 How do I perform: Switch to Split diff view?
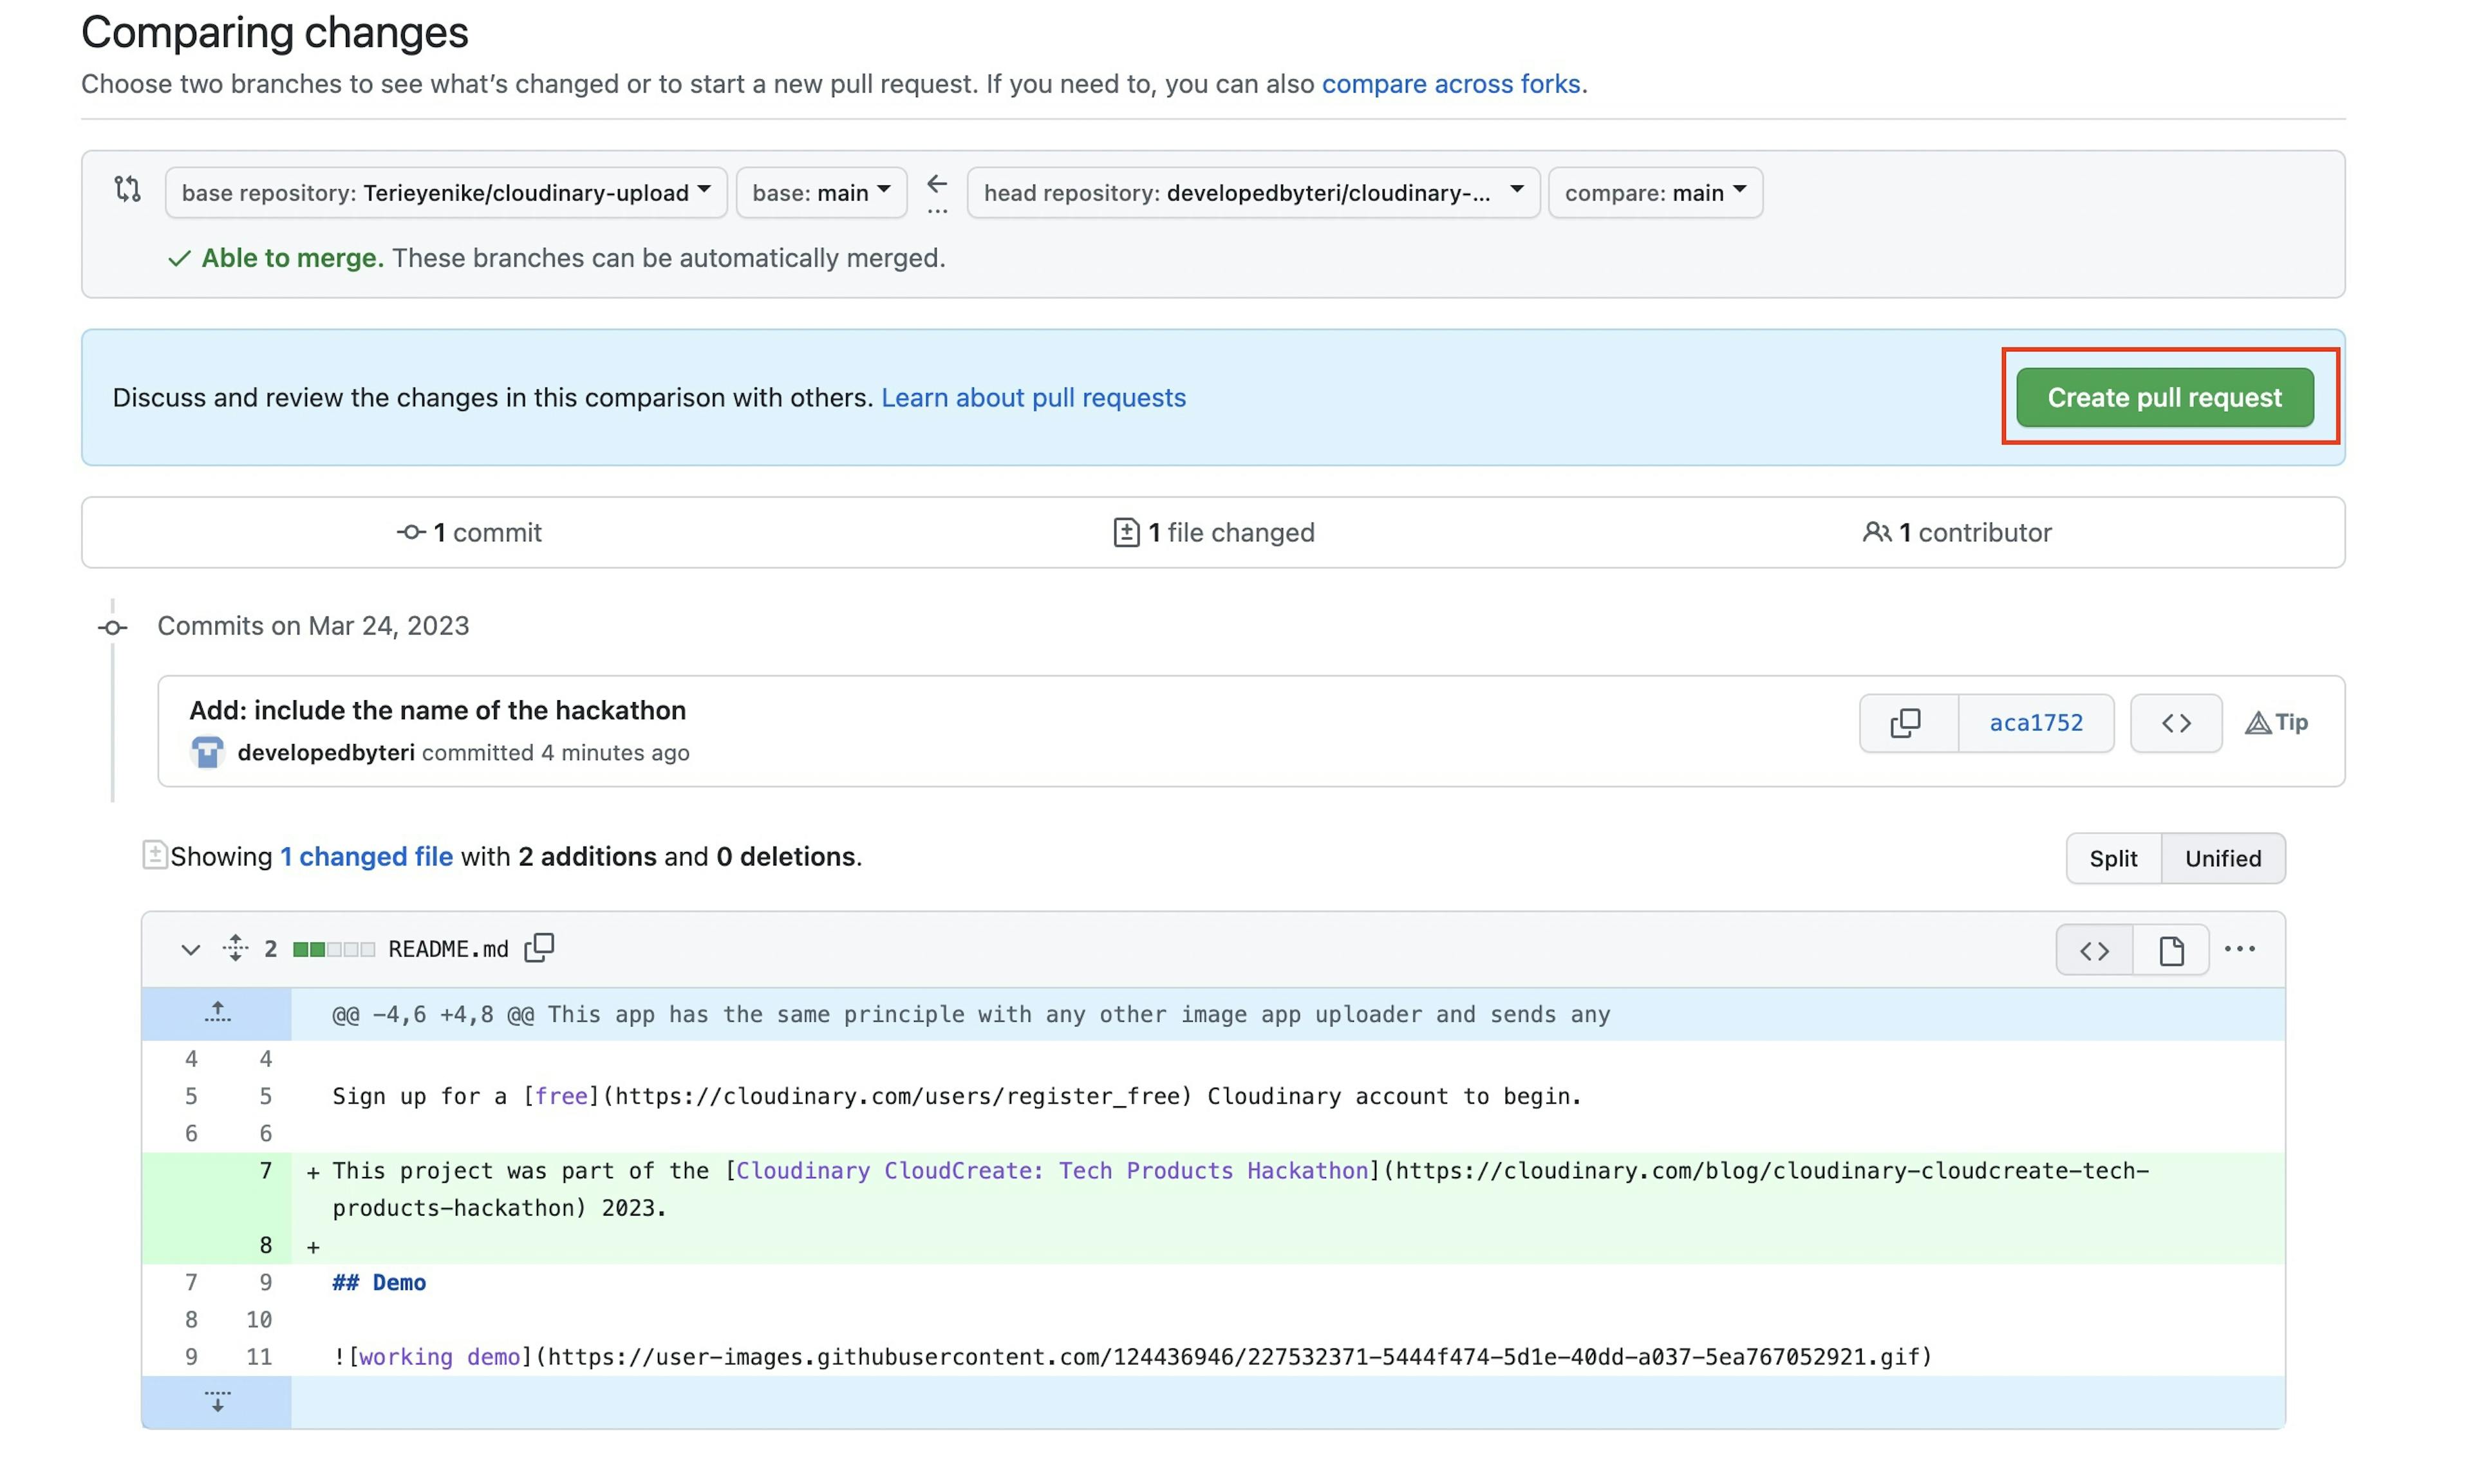tap(2113, 858)
